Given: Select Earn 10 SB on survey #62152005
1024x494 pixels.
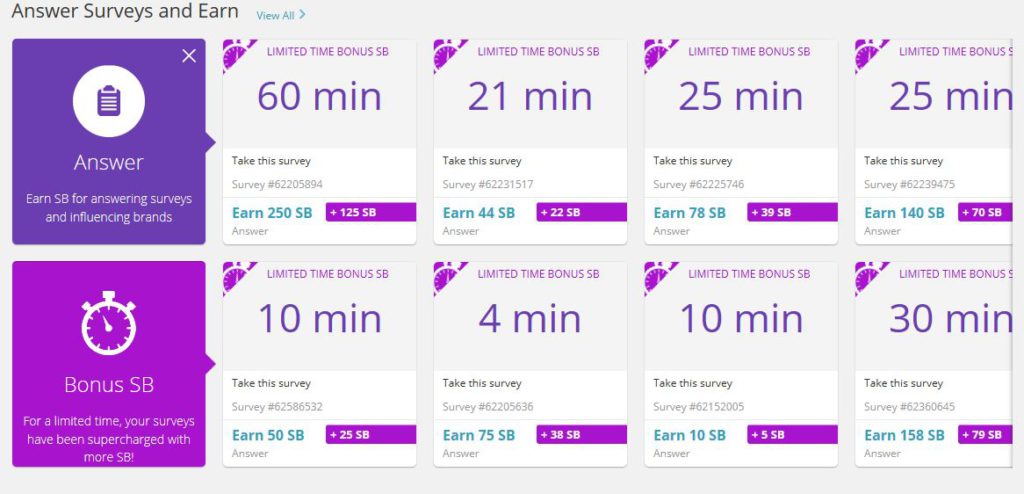Looking at the screenshot, I should point(690,435).
